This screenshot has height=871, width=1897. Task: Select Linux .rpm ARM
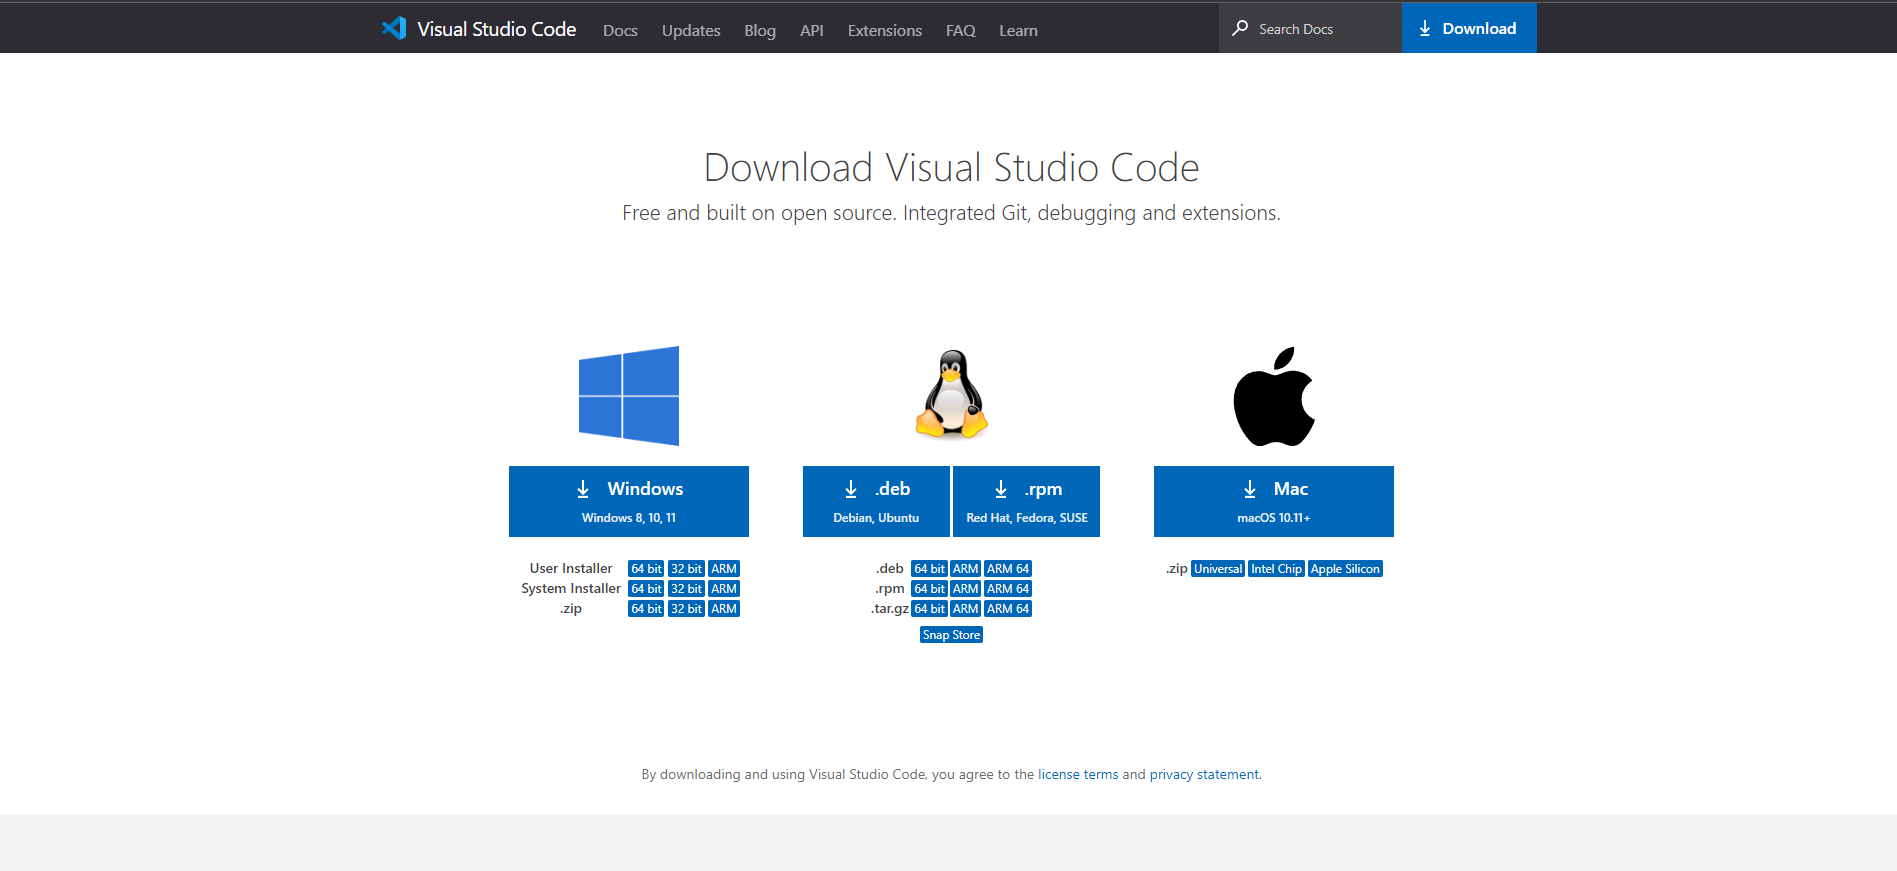tap(966, 589)
